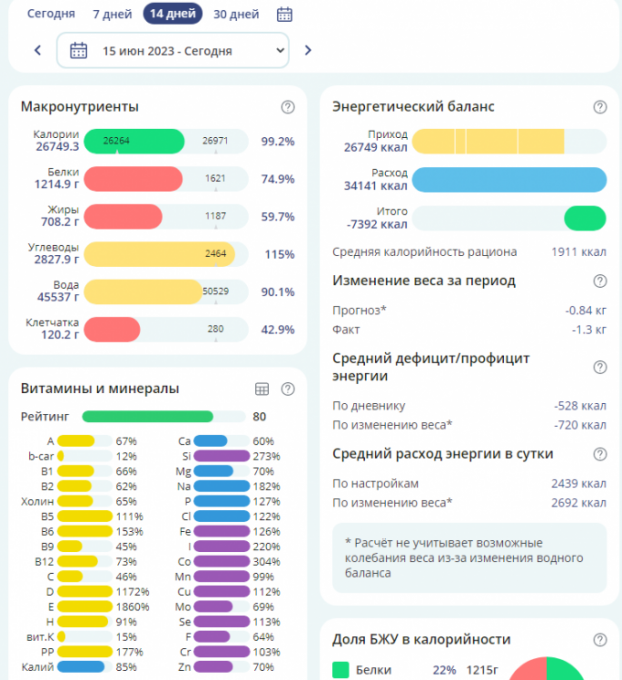Click the blue Расход energy bar
This screenshot has height=680, width=622.
tap(509, 179)
